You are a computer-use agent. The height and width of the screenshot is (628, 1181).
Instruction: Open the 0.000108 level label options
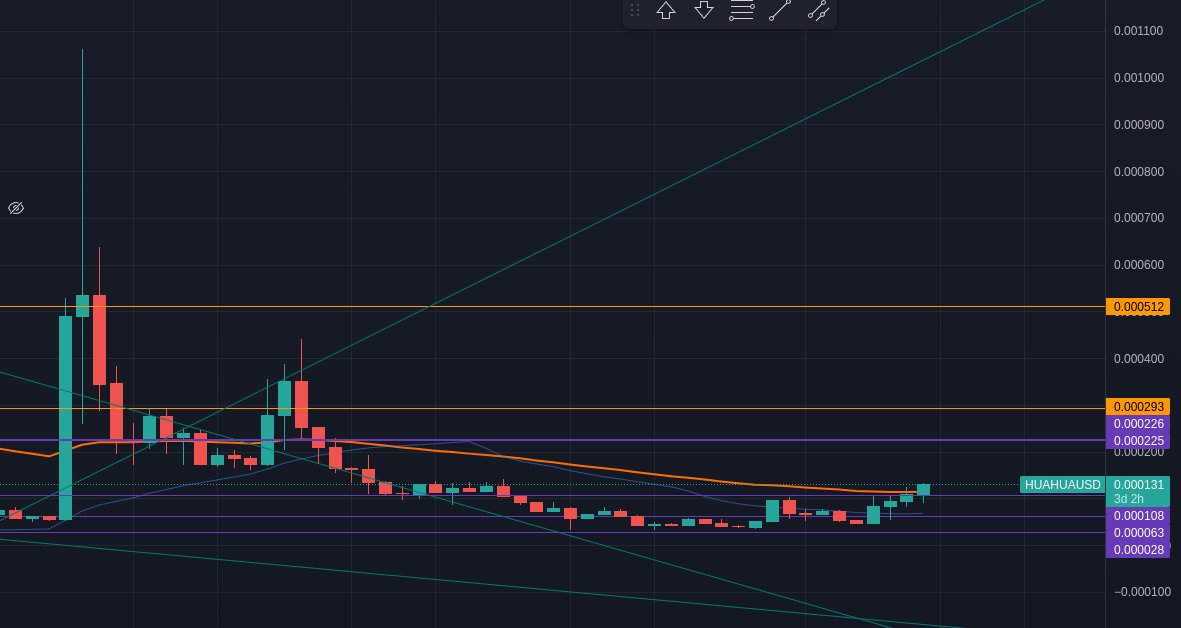(x=1138, y=516)
